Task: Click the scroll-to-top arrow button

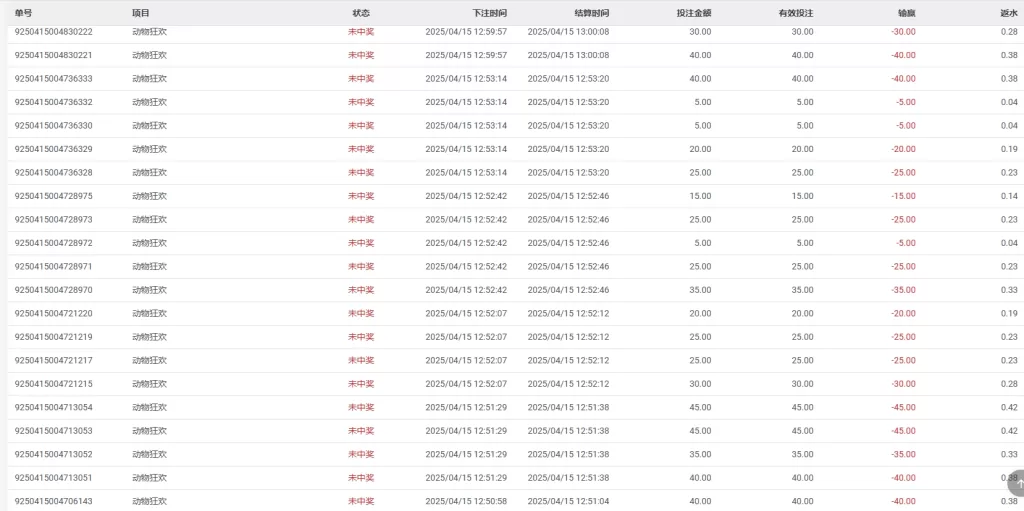Action: pyautogui.click(x=1016, y=484)
